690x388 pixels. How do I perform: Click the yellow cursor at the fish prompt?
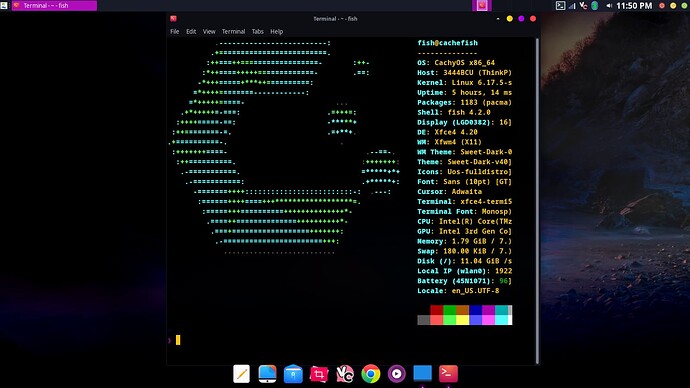[178, 340]
